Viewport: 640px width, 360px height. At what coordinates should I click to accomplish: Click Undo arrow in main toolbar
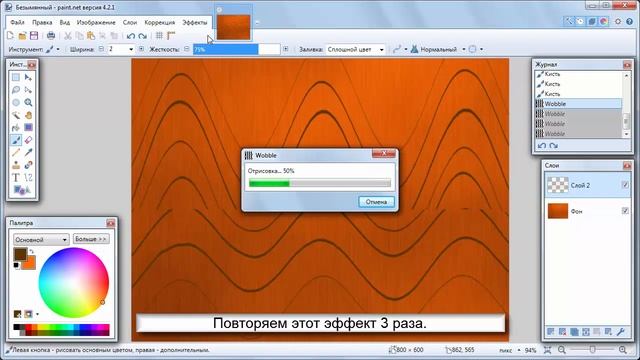pos(131,36)
